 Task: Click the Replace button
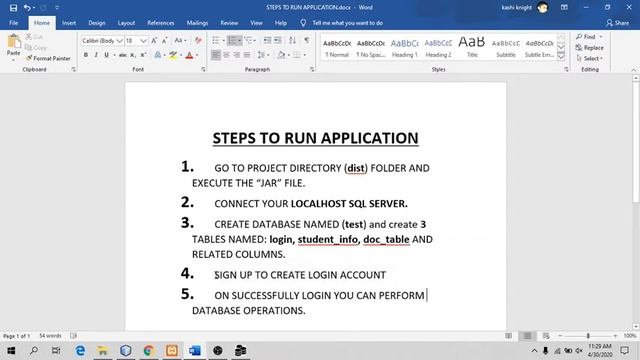589,48
